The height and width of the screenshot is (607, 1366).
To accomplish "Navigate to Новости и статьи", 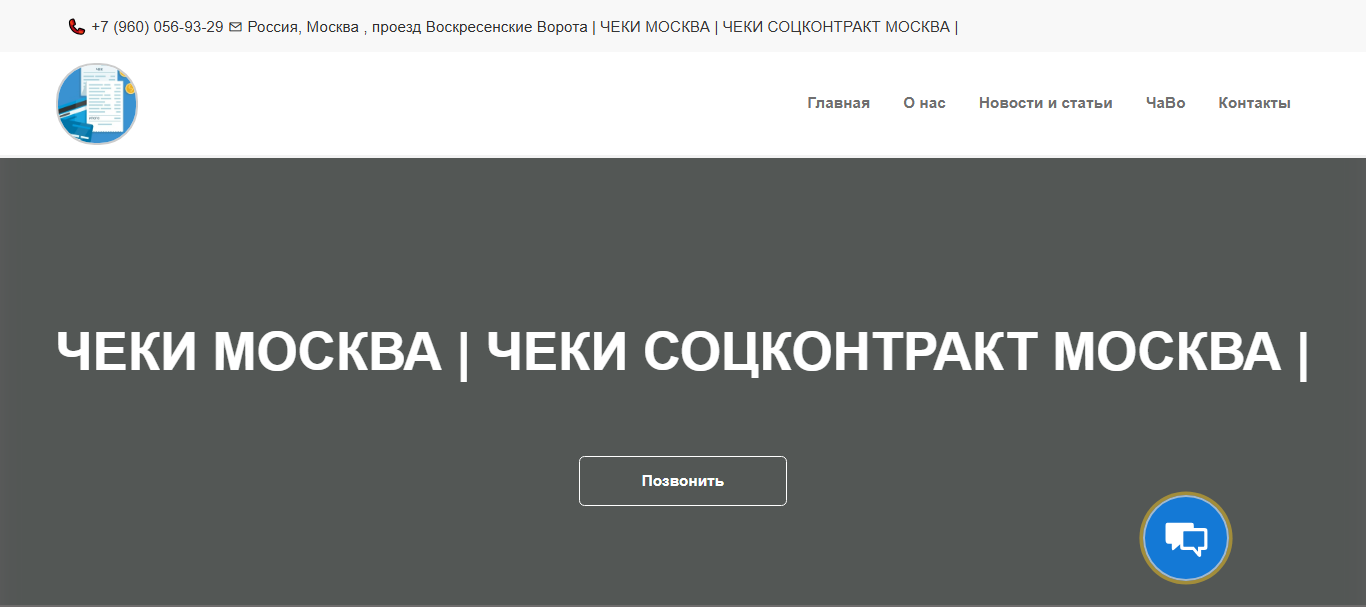I will [1045, 103].
